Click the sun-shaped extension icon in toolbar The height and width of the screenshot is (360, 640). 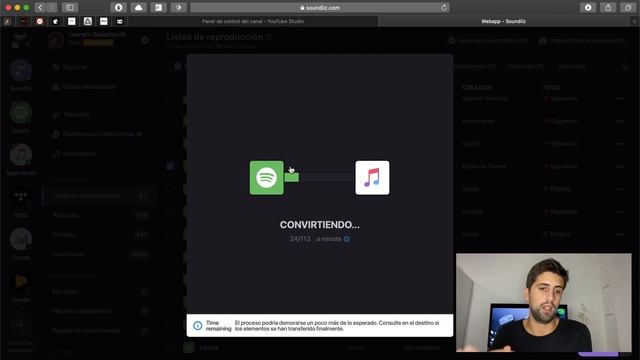click(x=178, y=7)
